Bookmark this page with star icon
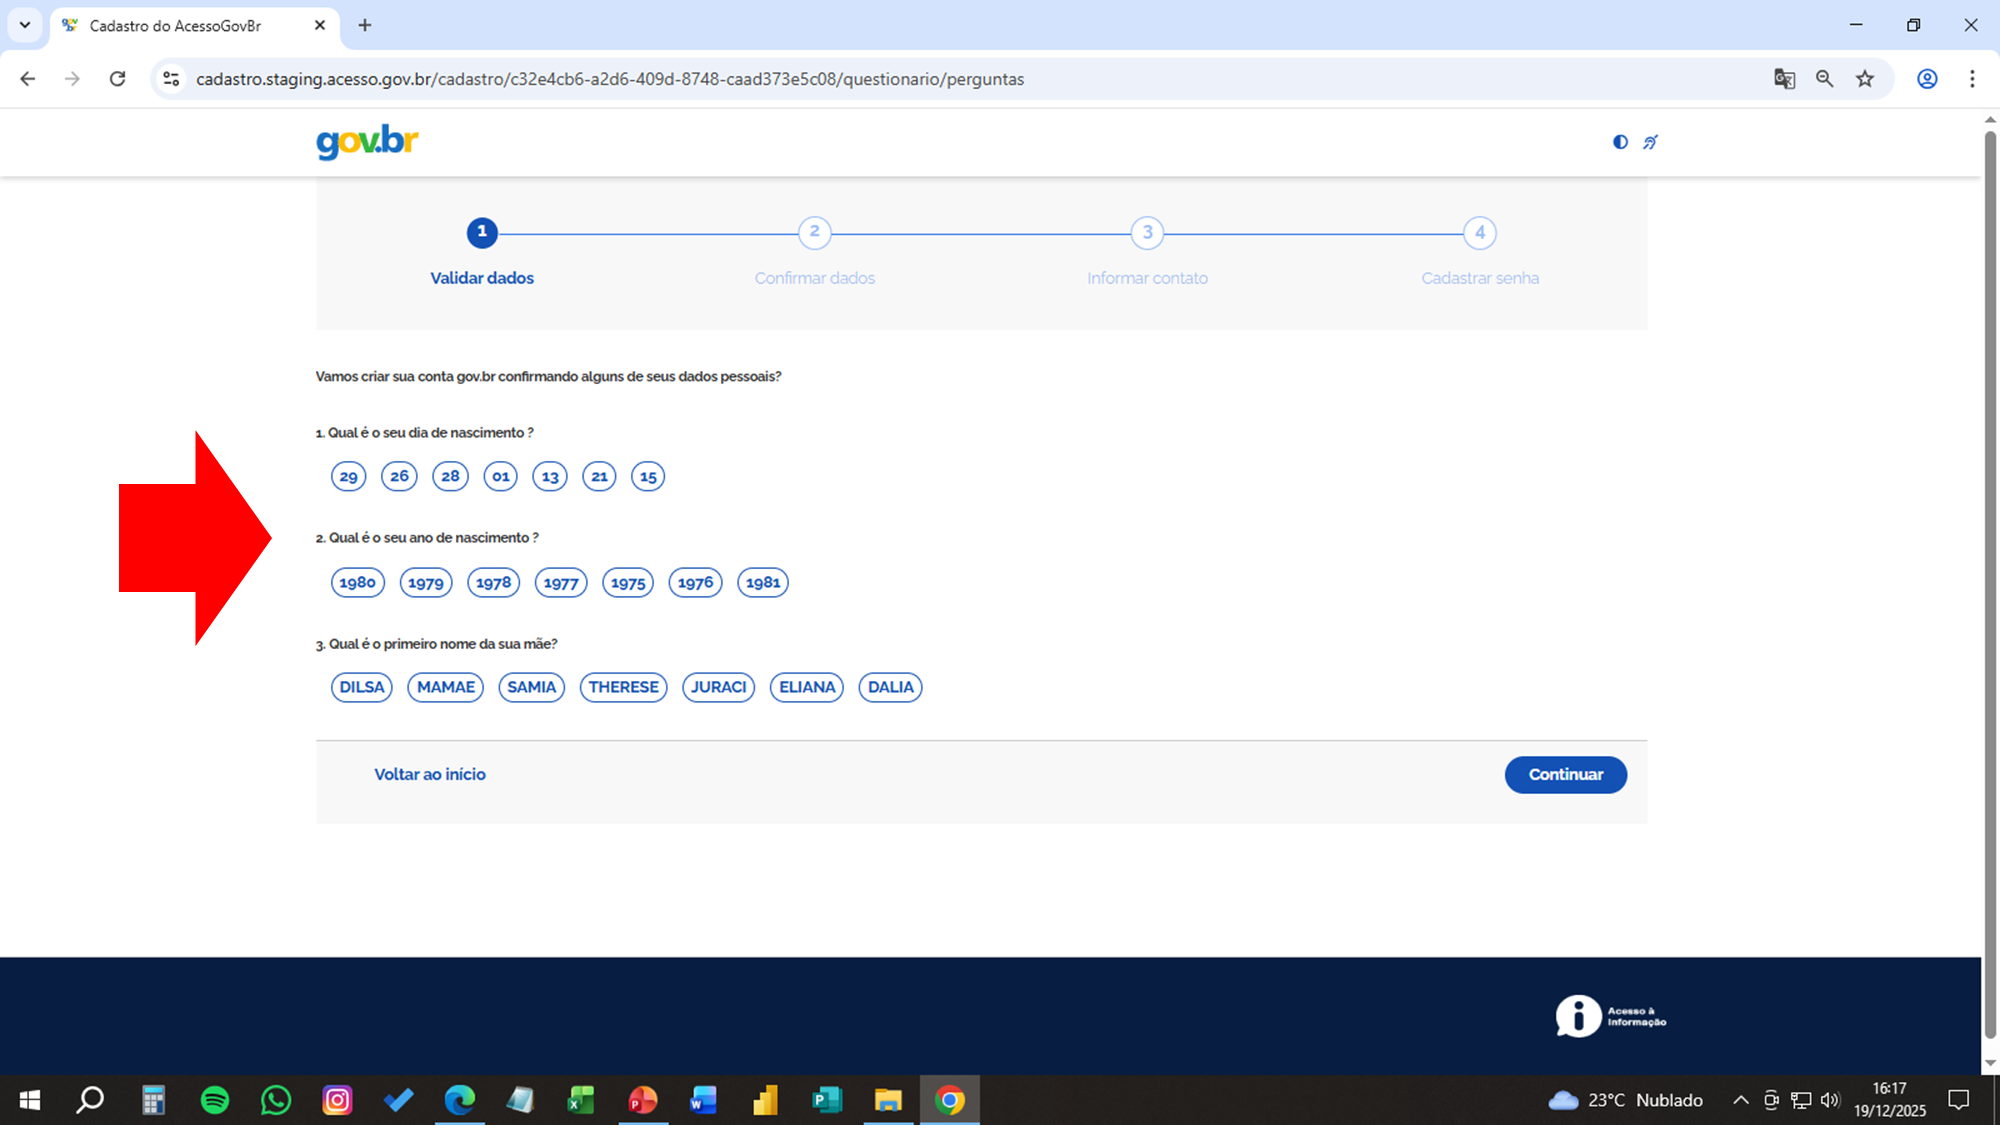 [x=1865, y=79]
